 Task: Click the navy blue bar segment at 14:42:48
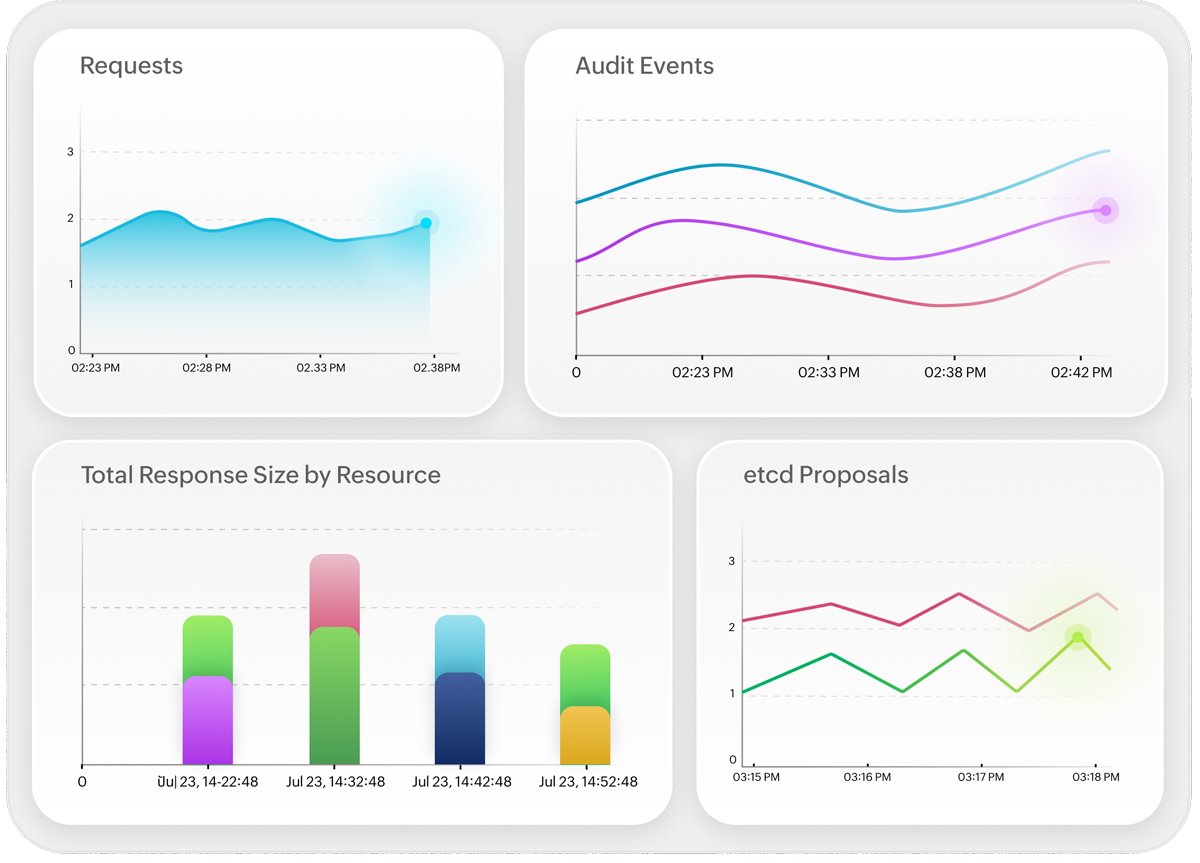(x=460, y=720)
